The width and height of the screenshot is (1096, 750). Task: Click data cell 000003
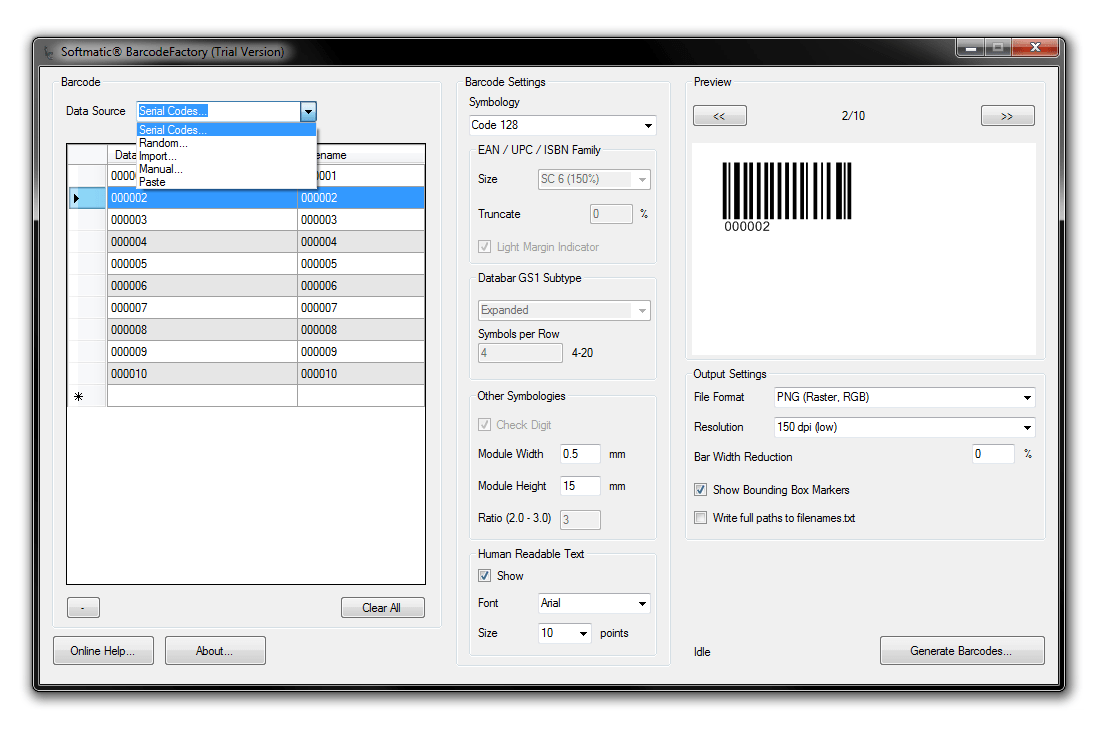[x=203, y=220]
